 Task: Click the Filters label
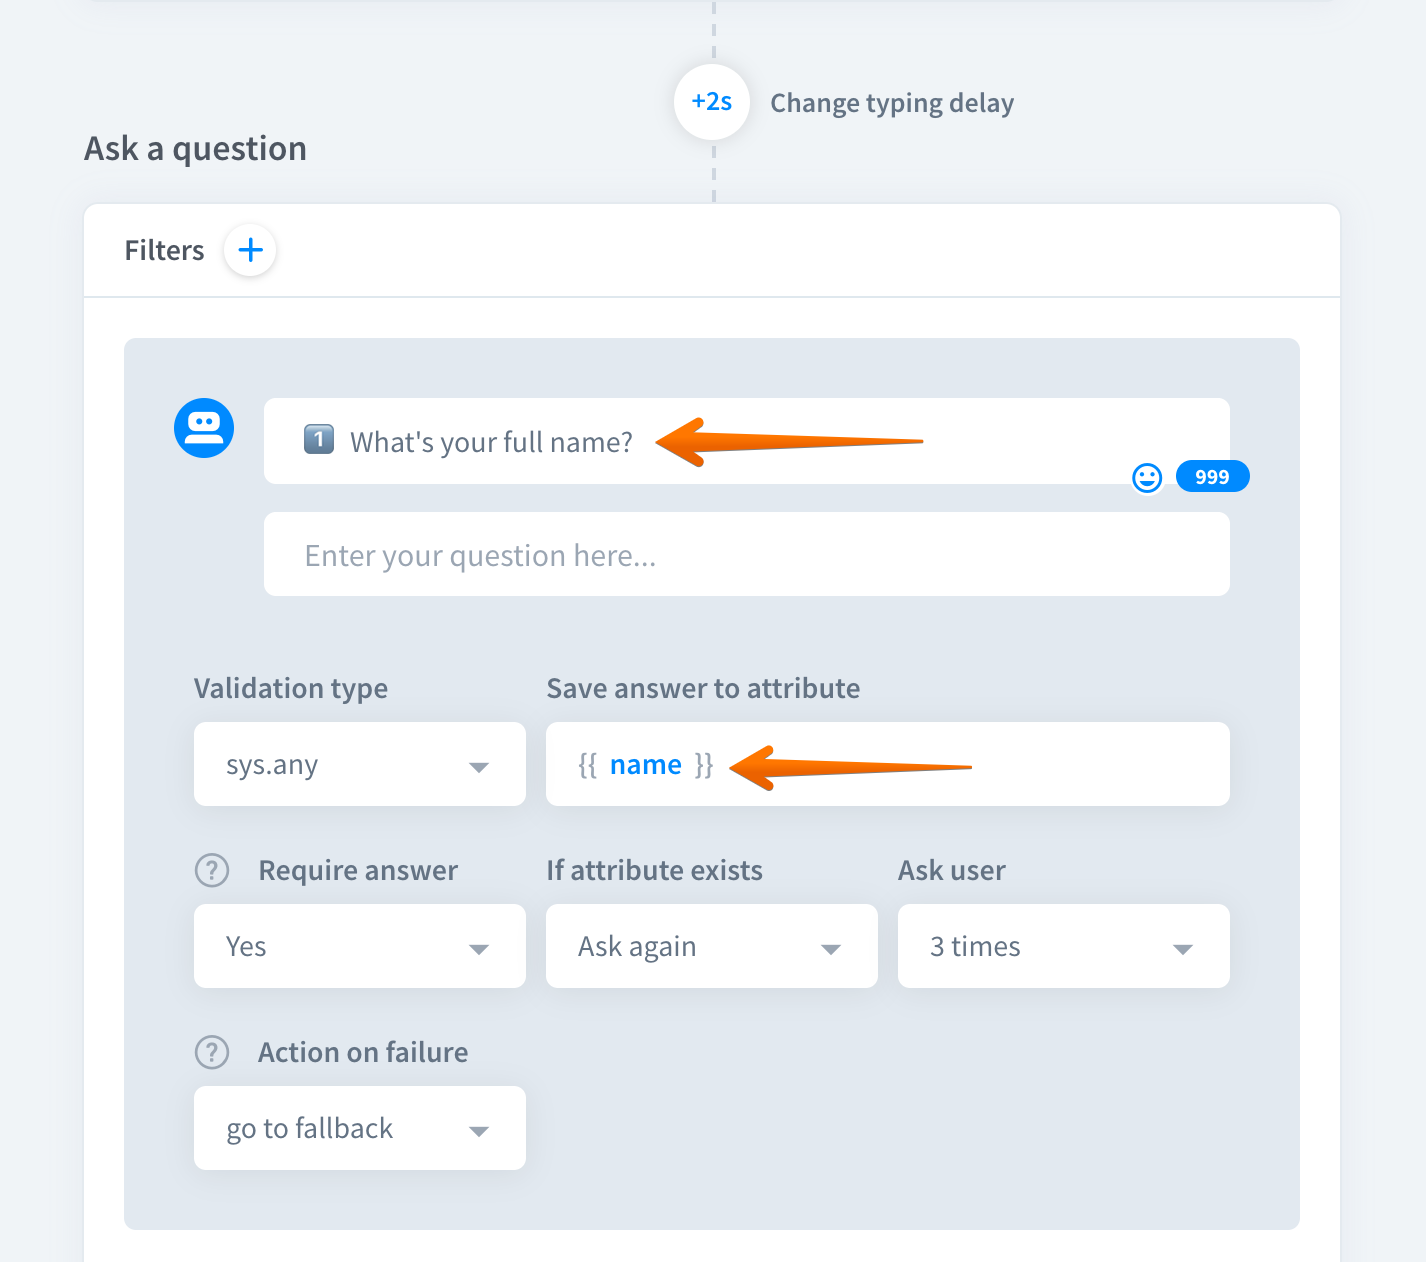pyautogui.click(x=164, y=250)
